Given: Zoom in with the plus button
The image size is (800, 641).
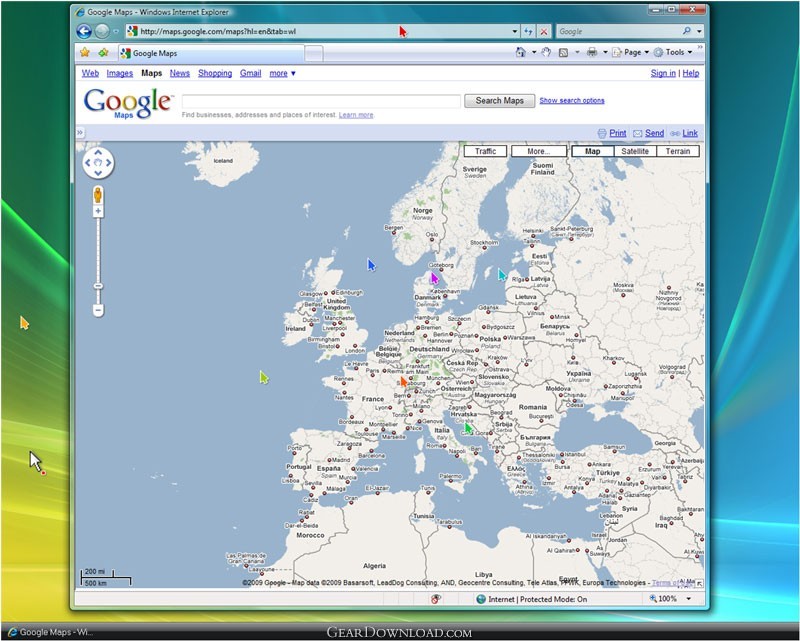Looking at the screenshot, I should tap(98, 211).
